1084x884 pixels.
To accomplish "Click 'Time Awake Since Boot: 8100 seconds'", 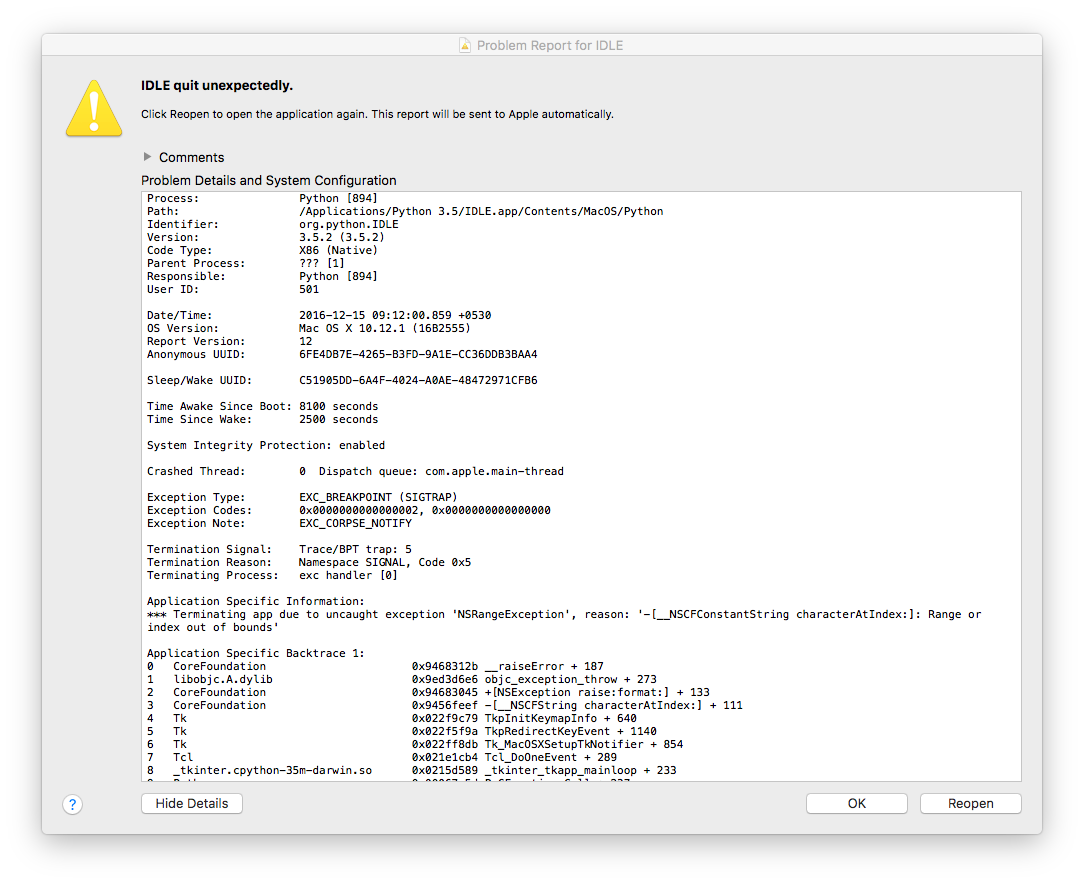I will tap(262, 406).
